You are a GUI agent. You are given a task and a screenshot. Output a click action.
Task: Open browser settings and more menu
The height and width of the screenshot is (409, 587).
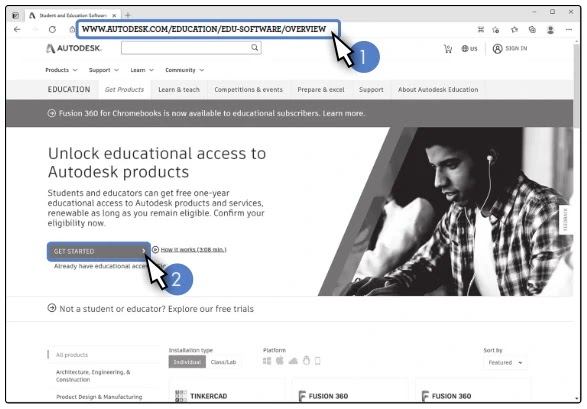pos(569,30)
